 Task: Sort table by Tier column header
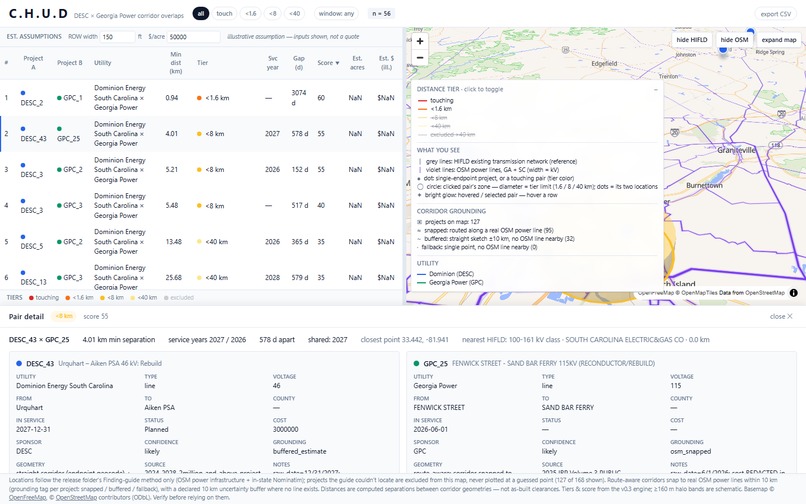pyautogui.click(x=203, y=63)
